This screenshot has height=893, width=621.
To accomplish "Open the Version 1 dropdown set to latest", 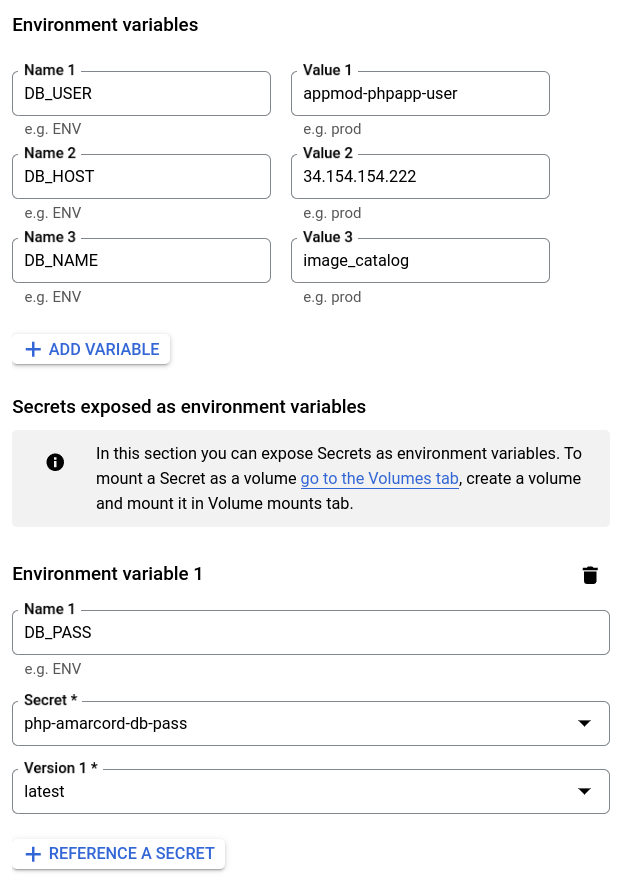I will pos(300,791).
